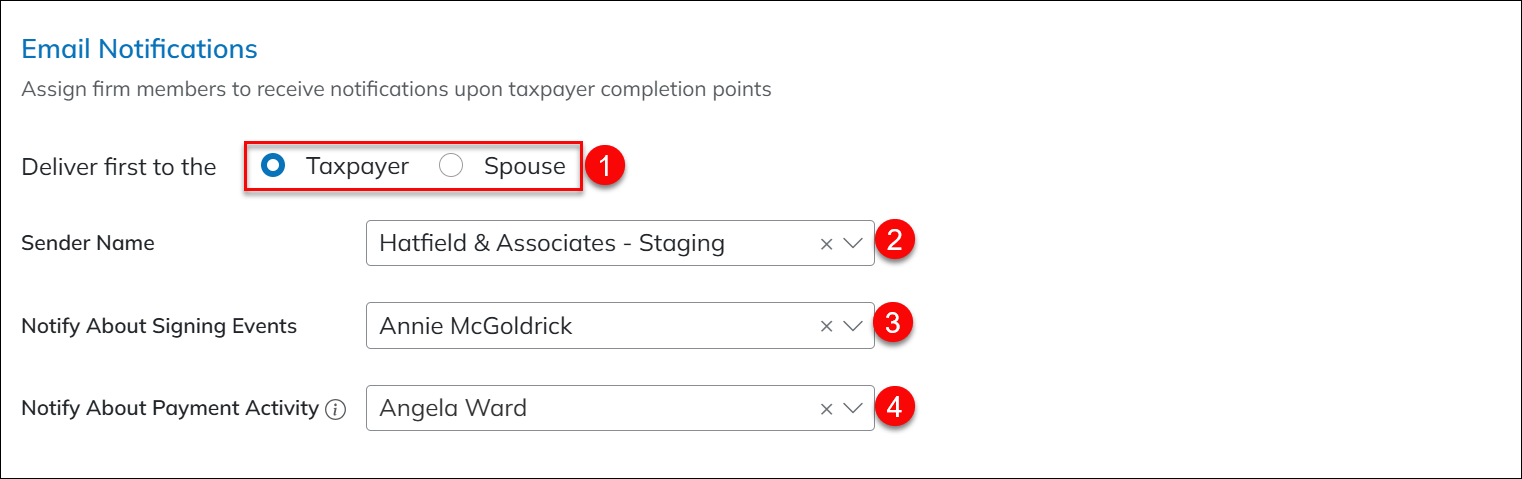Viewport: 1522px width, 479px height.
Task: Click the Sender Name label
Action: [88, 243]
